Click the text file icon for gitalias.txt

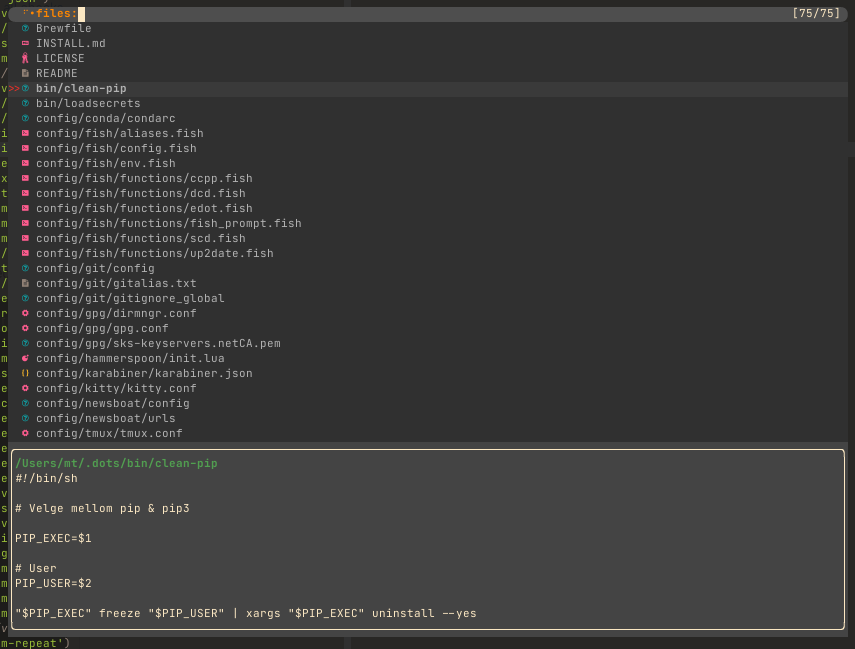click(x=25, y=283)
